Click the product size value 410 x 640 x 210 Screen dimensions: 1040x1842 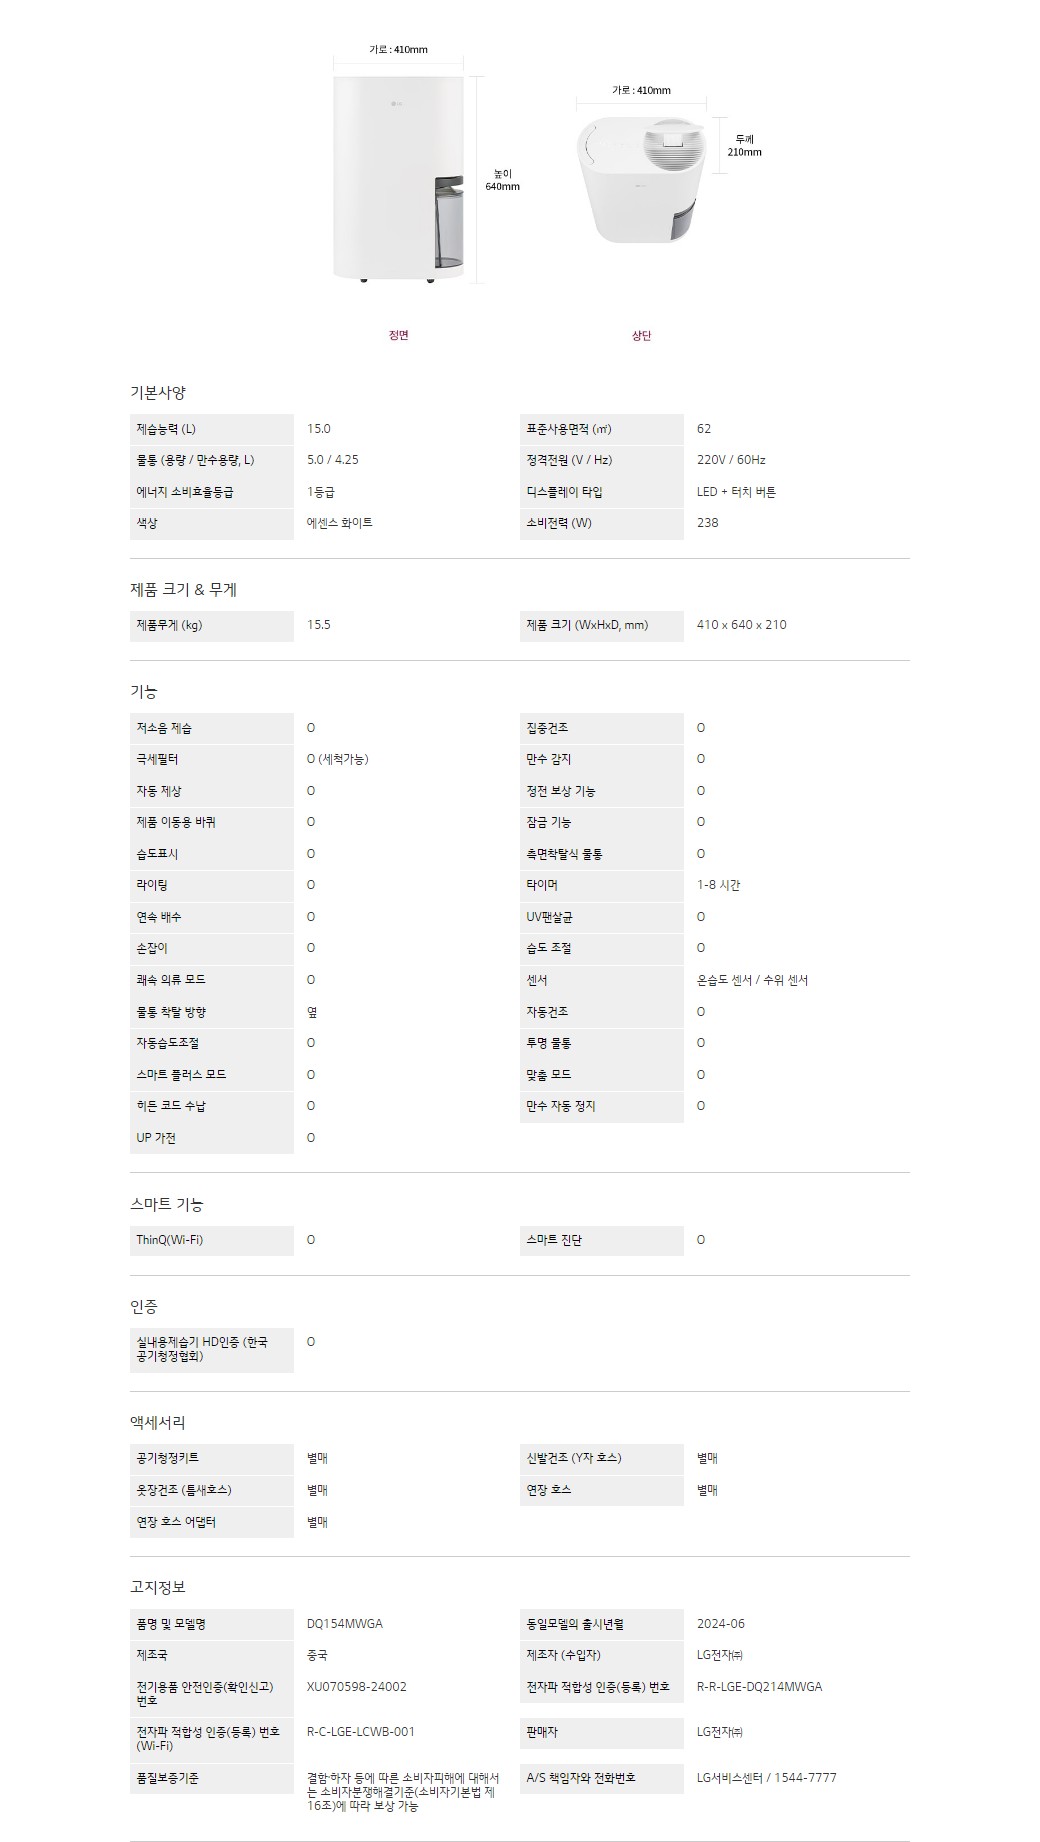coord(741,625)
